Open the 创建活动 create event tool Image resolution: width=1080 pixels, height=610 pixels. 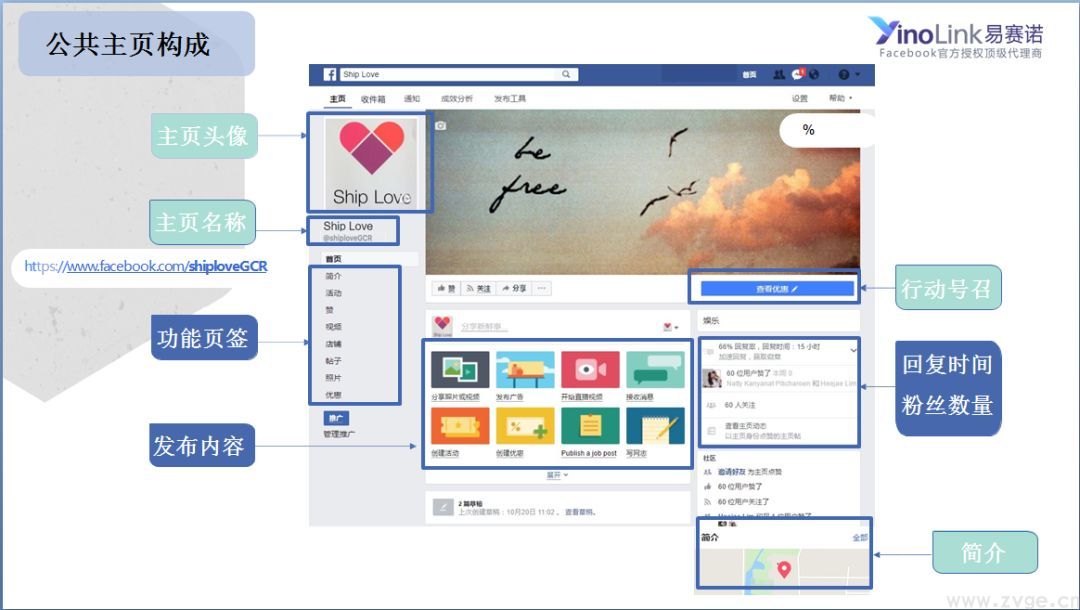[x=460, y=425]
